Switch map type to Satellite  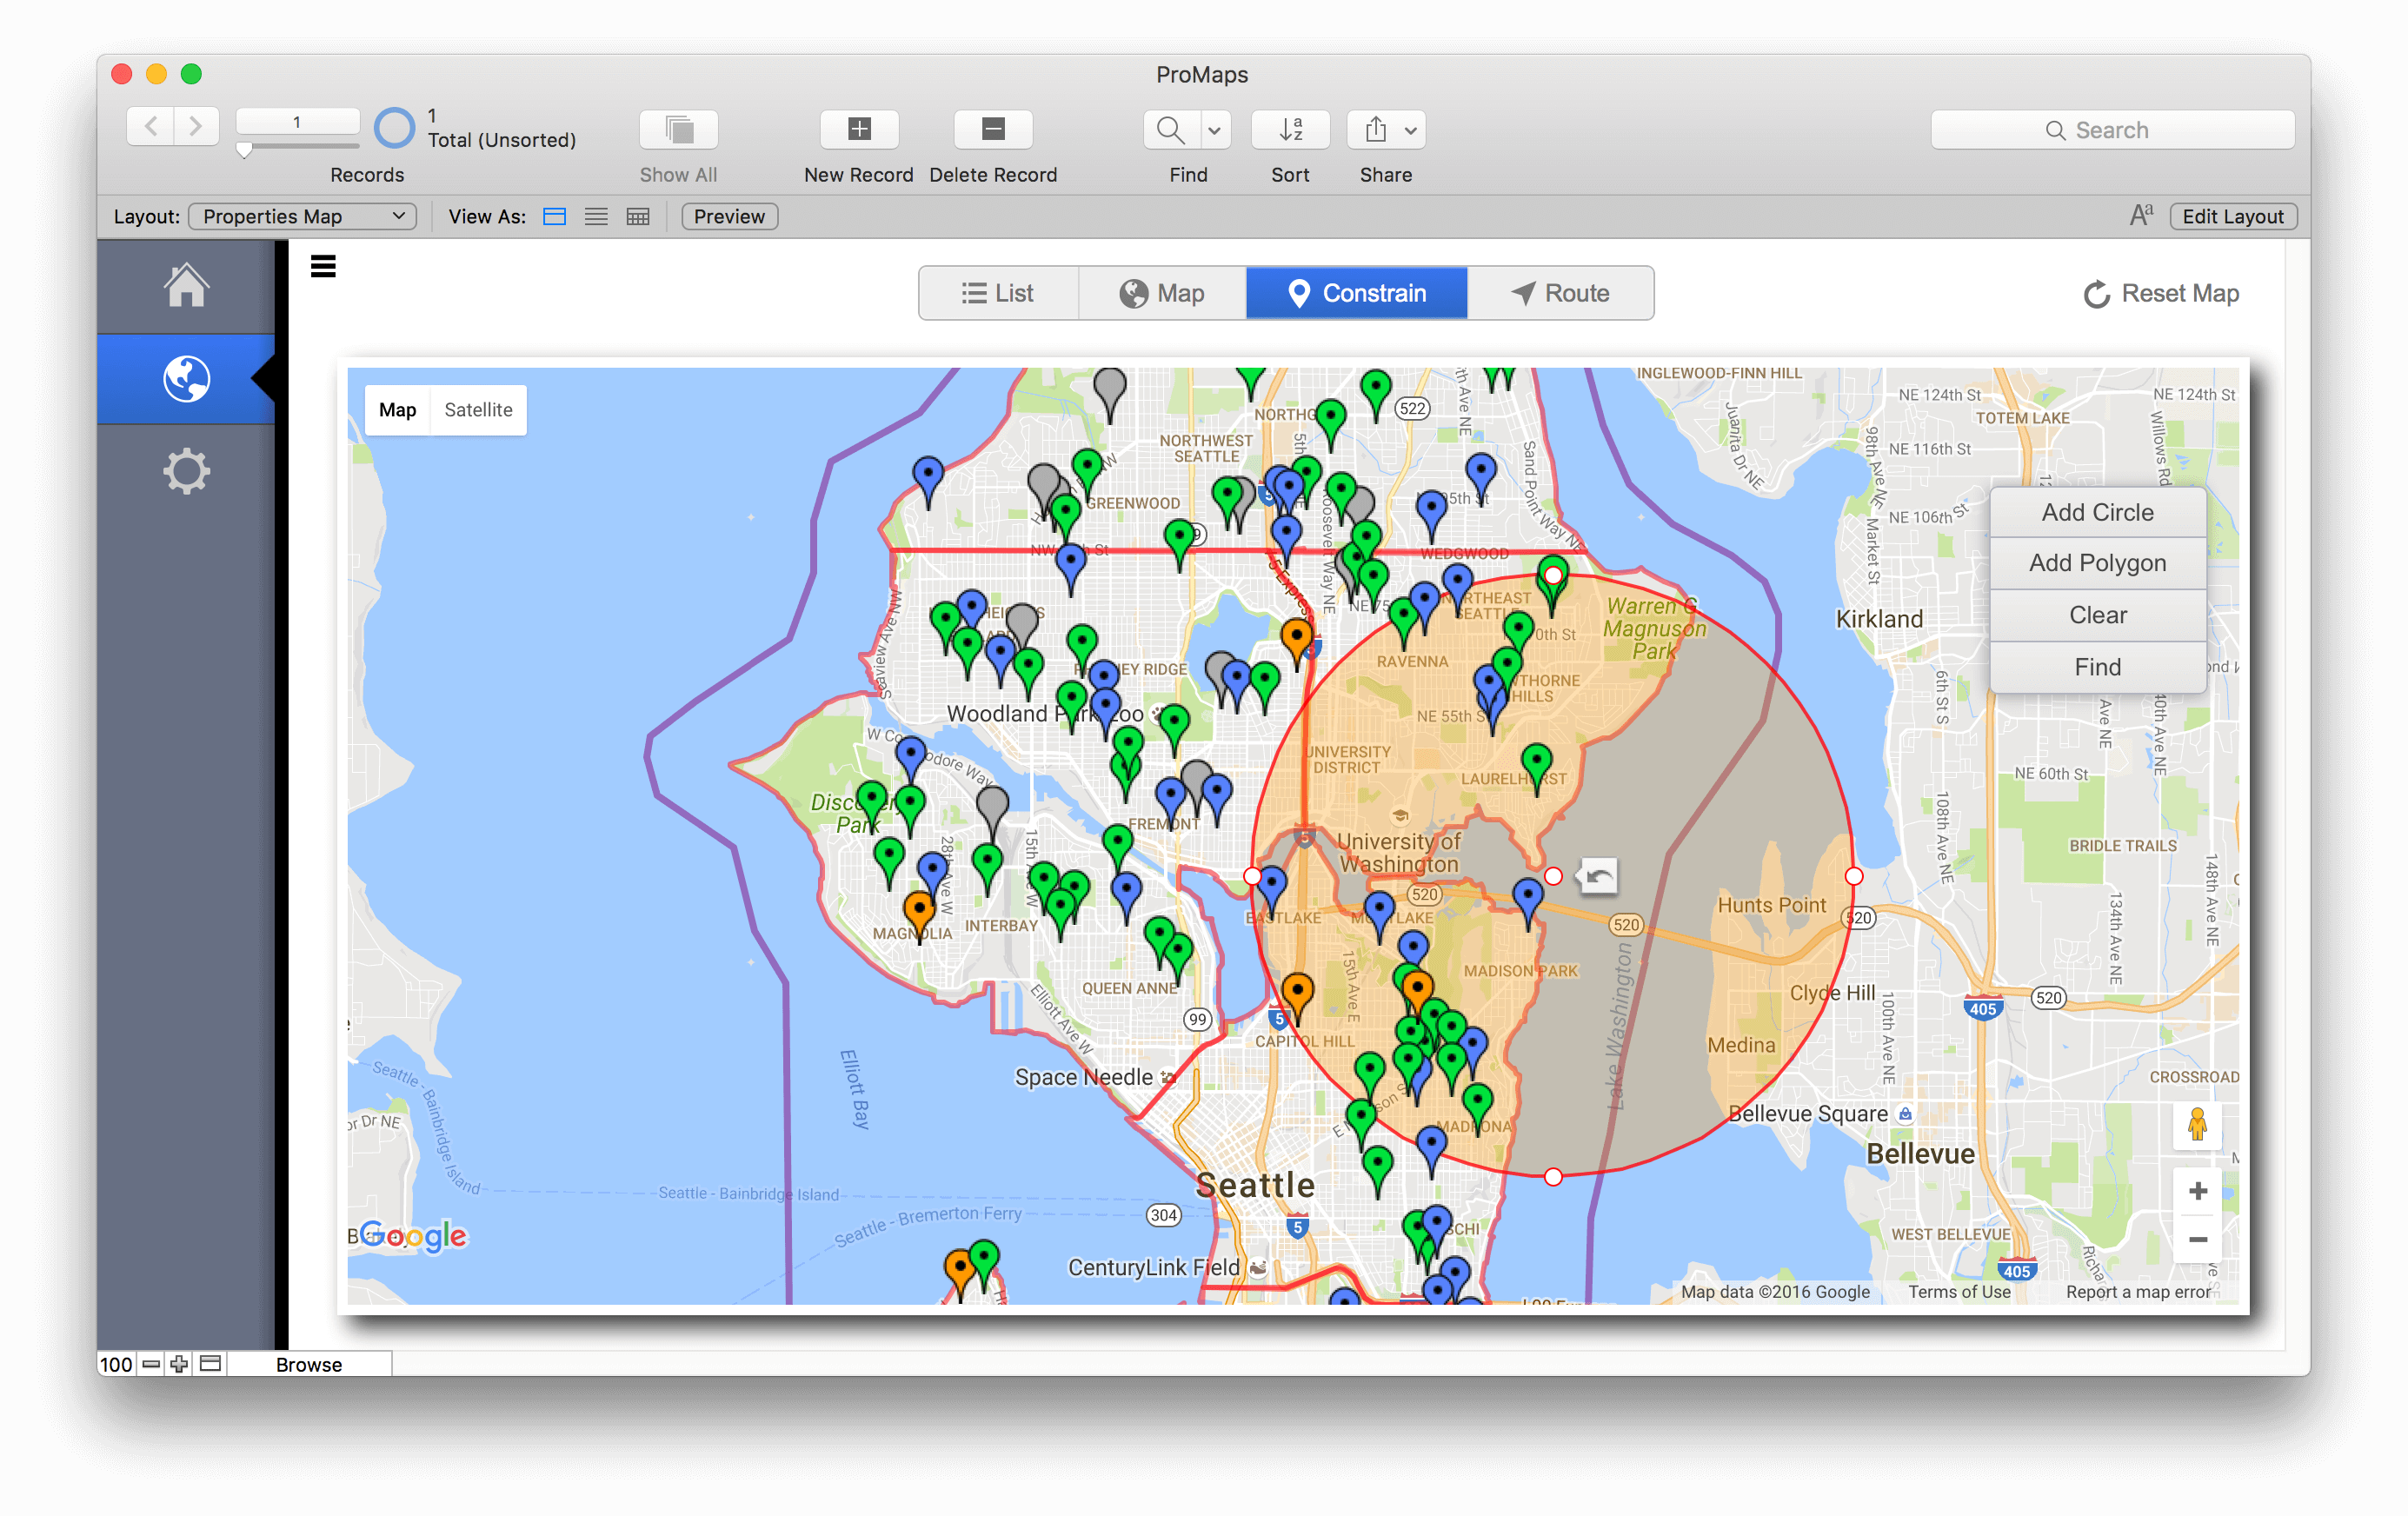pos(478,410)
